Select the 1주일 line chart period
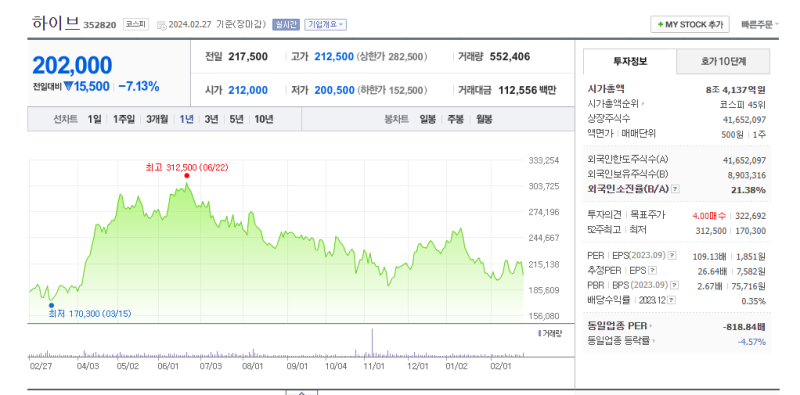This screenshot has width=800, height=395. (124, 119)
